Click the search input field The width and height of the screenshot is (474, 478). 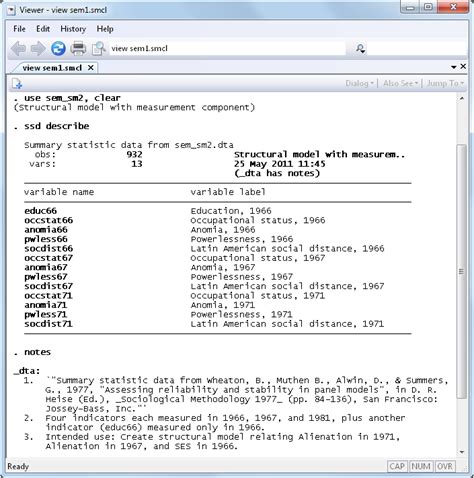(x=417, y=49)
